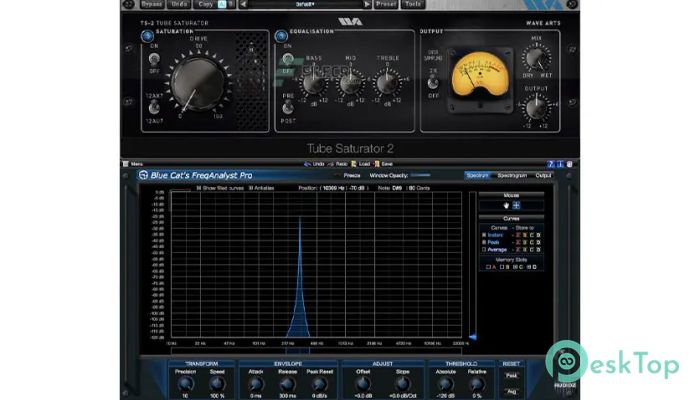Switch to the Output tab
The height and width of the screenshot is (400, 700).
pos(543,175)
